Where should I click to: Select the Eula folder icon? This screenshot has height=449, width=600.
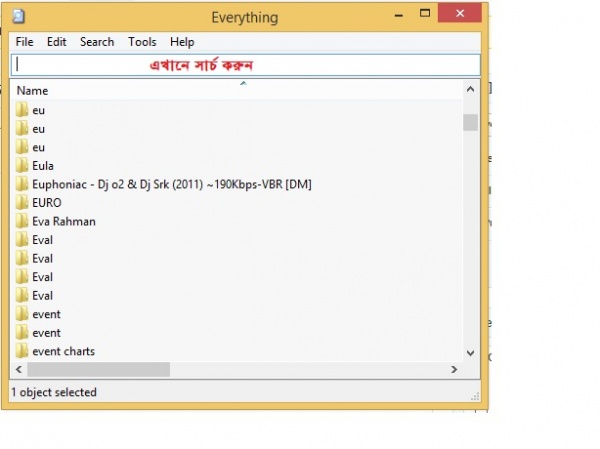coord(22,166)
